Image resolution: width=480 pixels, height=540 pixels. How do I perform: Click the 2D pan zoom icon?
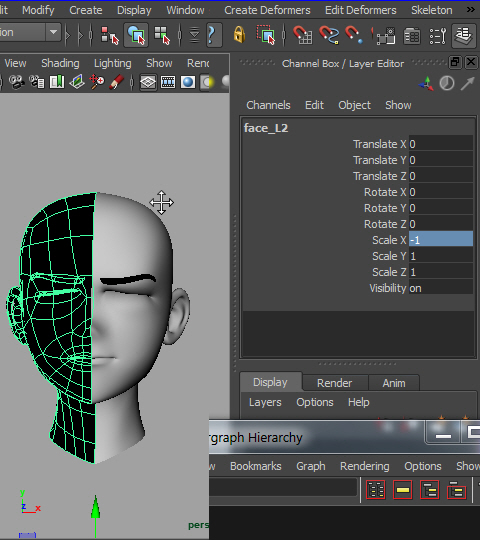97,82
